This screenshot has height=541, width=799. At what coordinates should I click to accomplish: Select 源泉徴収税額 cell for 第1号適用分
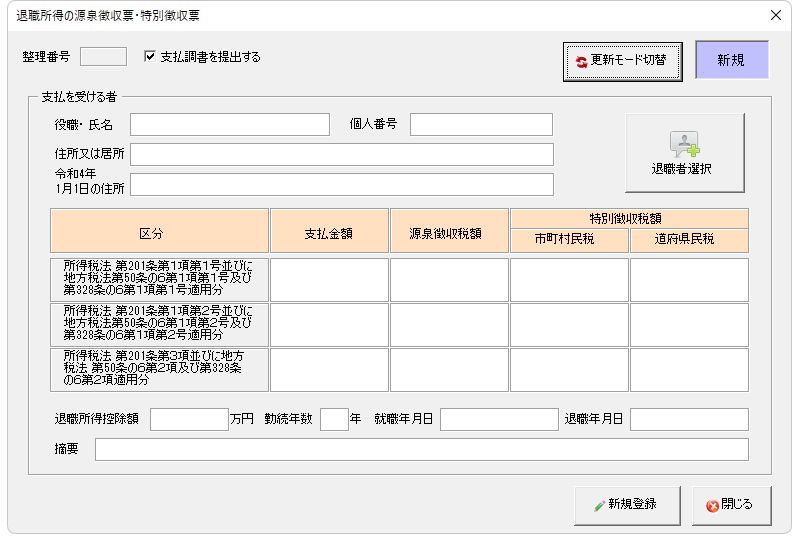449,280
